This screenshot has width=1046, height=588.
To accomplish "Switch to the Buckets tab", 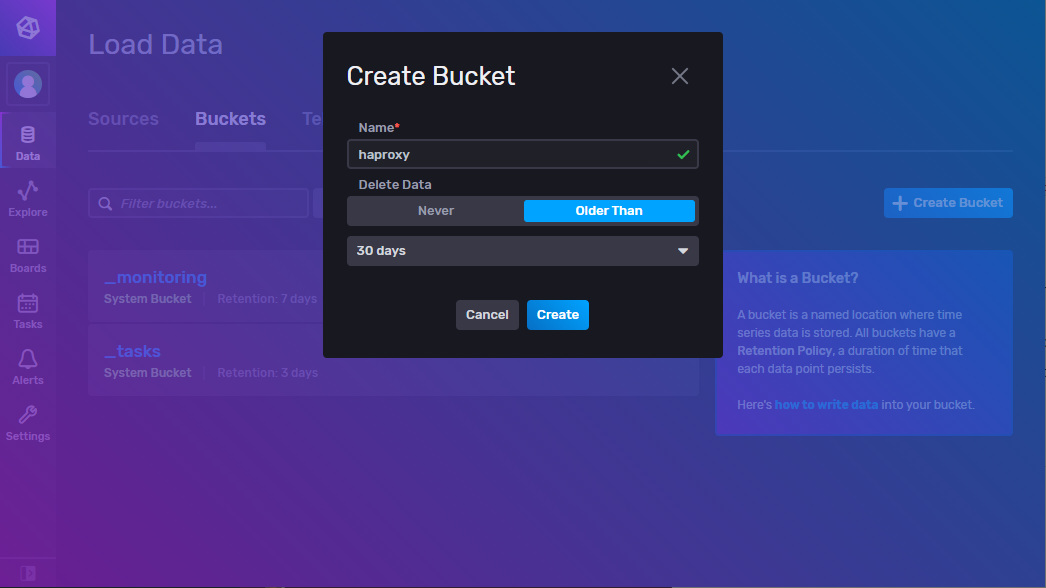I will point(230,118).
